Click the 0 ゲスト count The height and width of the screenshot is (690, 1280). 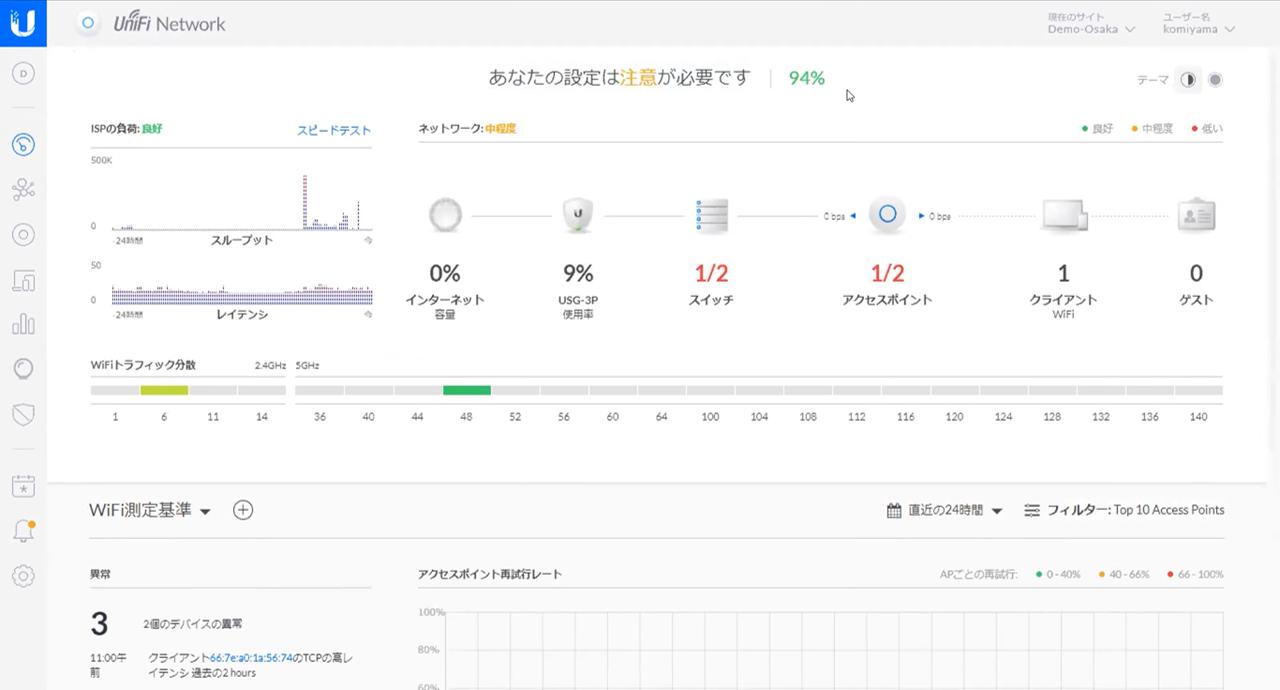tap(1196, 273)
